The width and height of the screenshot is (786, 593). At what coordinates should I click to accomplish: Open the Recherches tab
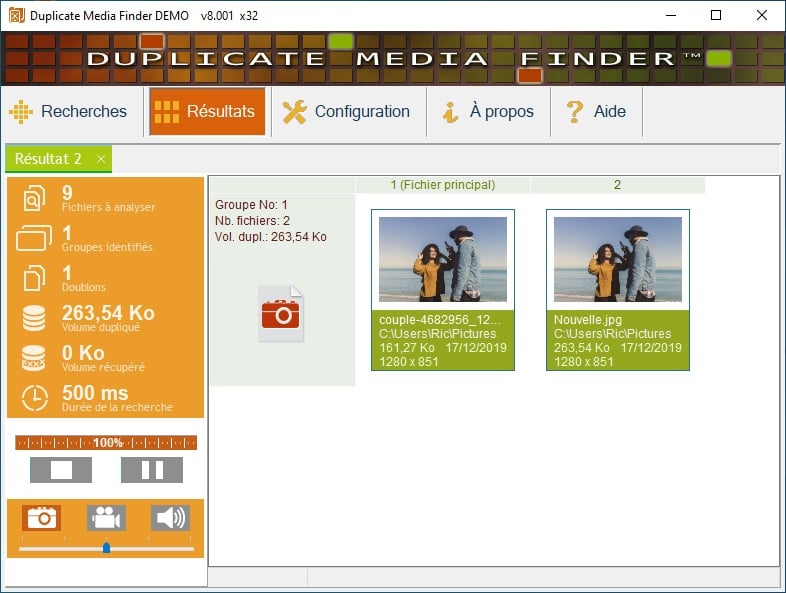coord(69,112)
